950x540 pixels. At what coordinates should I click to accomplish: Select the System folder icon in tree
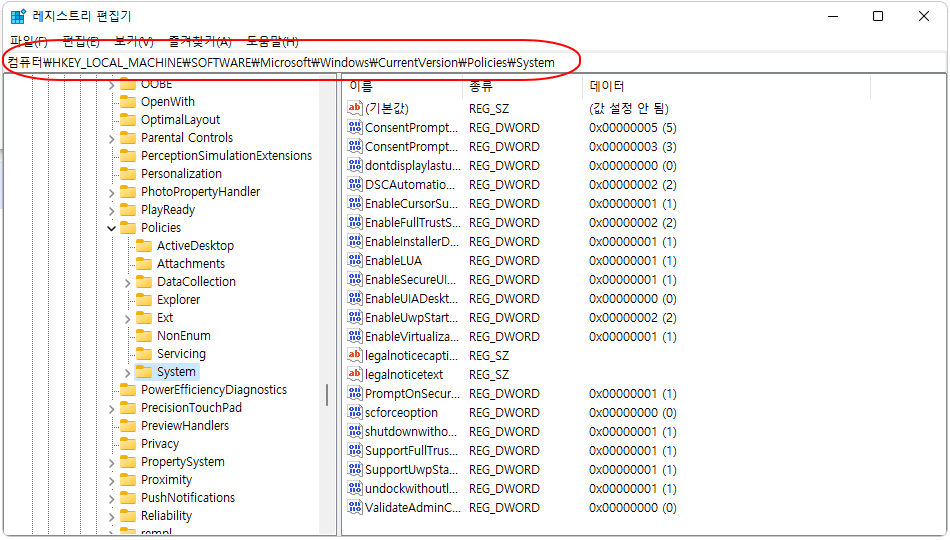[144, 372]
